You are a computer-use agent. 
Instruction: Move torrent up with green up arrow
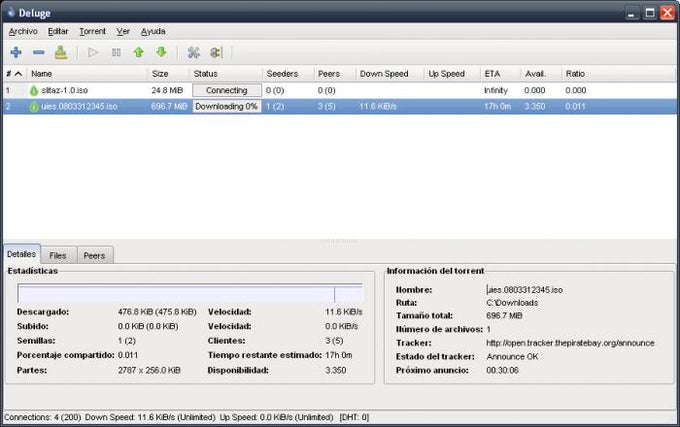click(x=138, y=52)
